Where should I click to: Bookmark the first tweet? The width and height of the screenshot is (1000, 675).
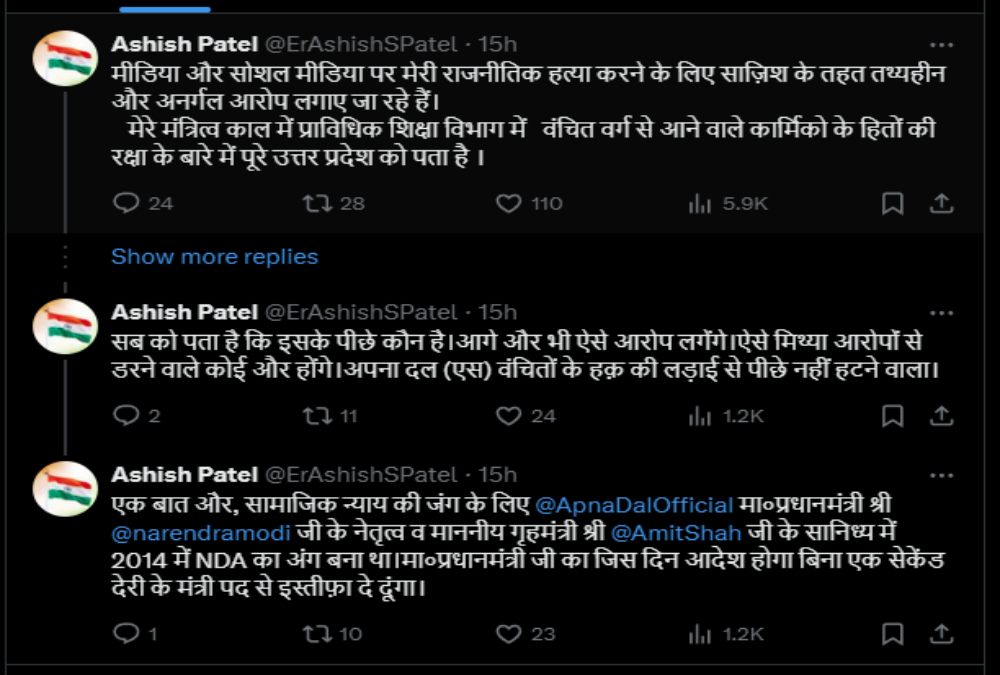892,203
